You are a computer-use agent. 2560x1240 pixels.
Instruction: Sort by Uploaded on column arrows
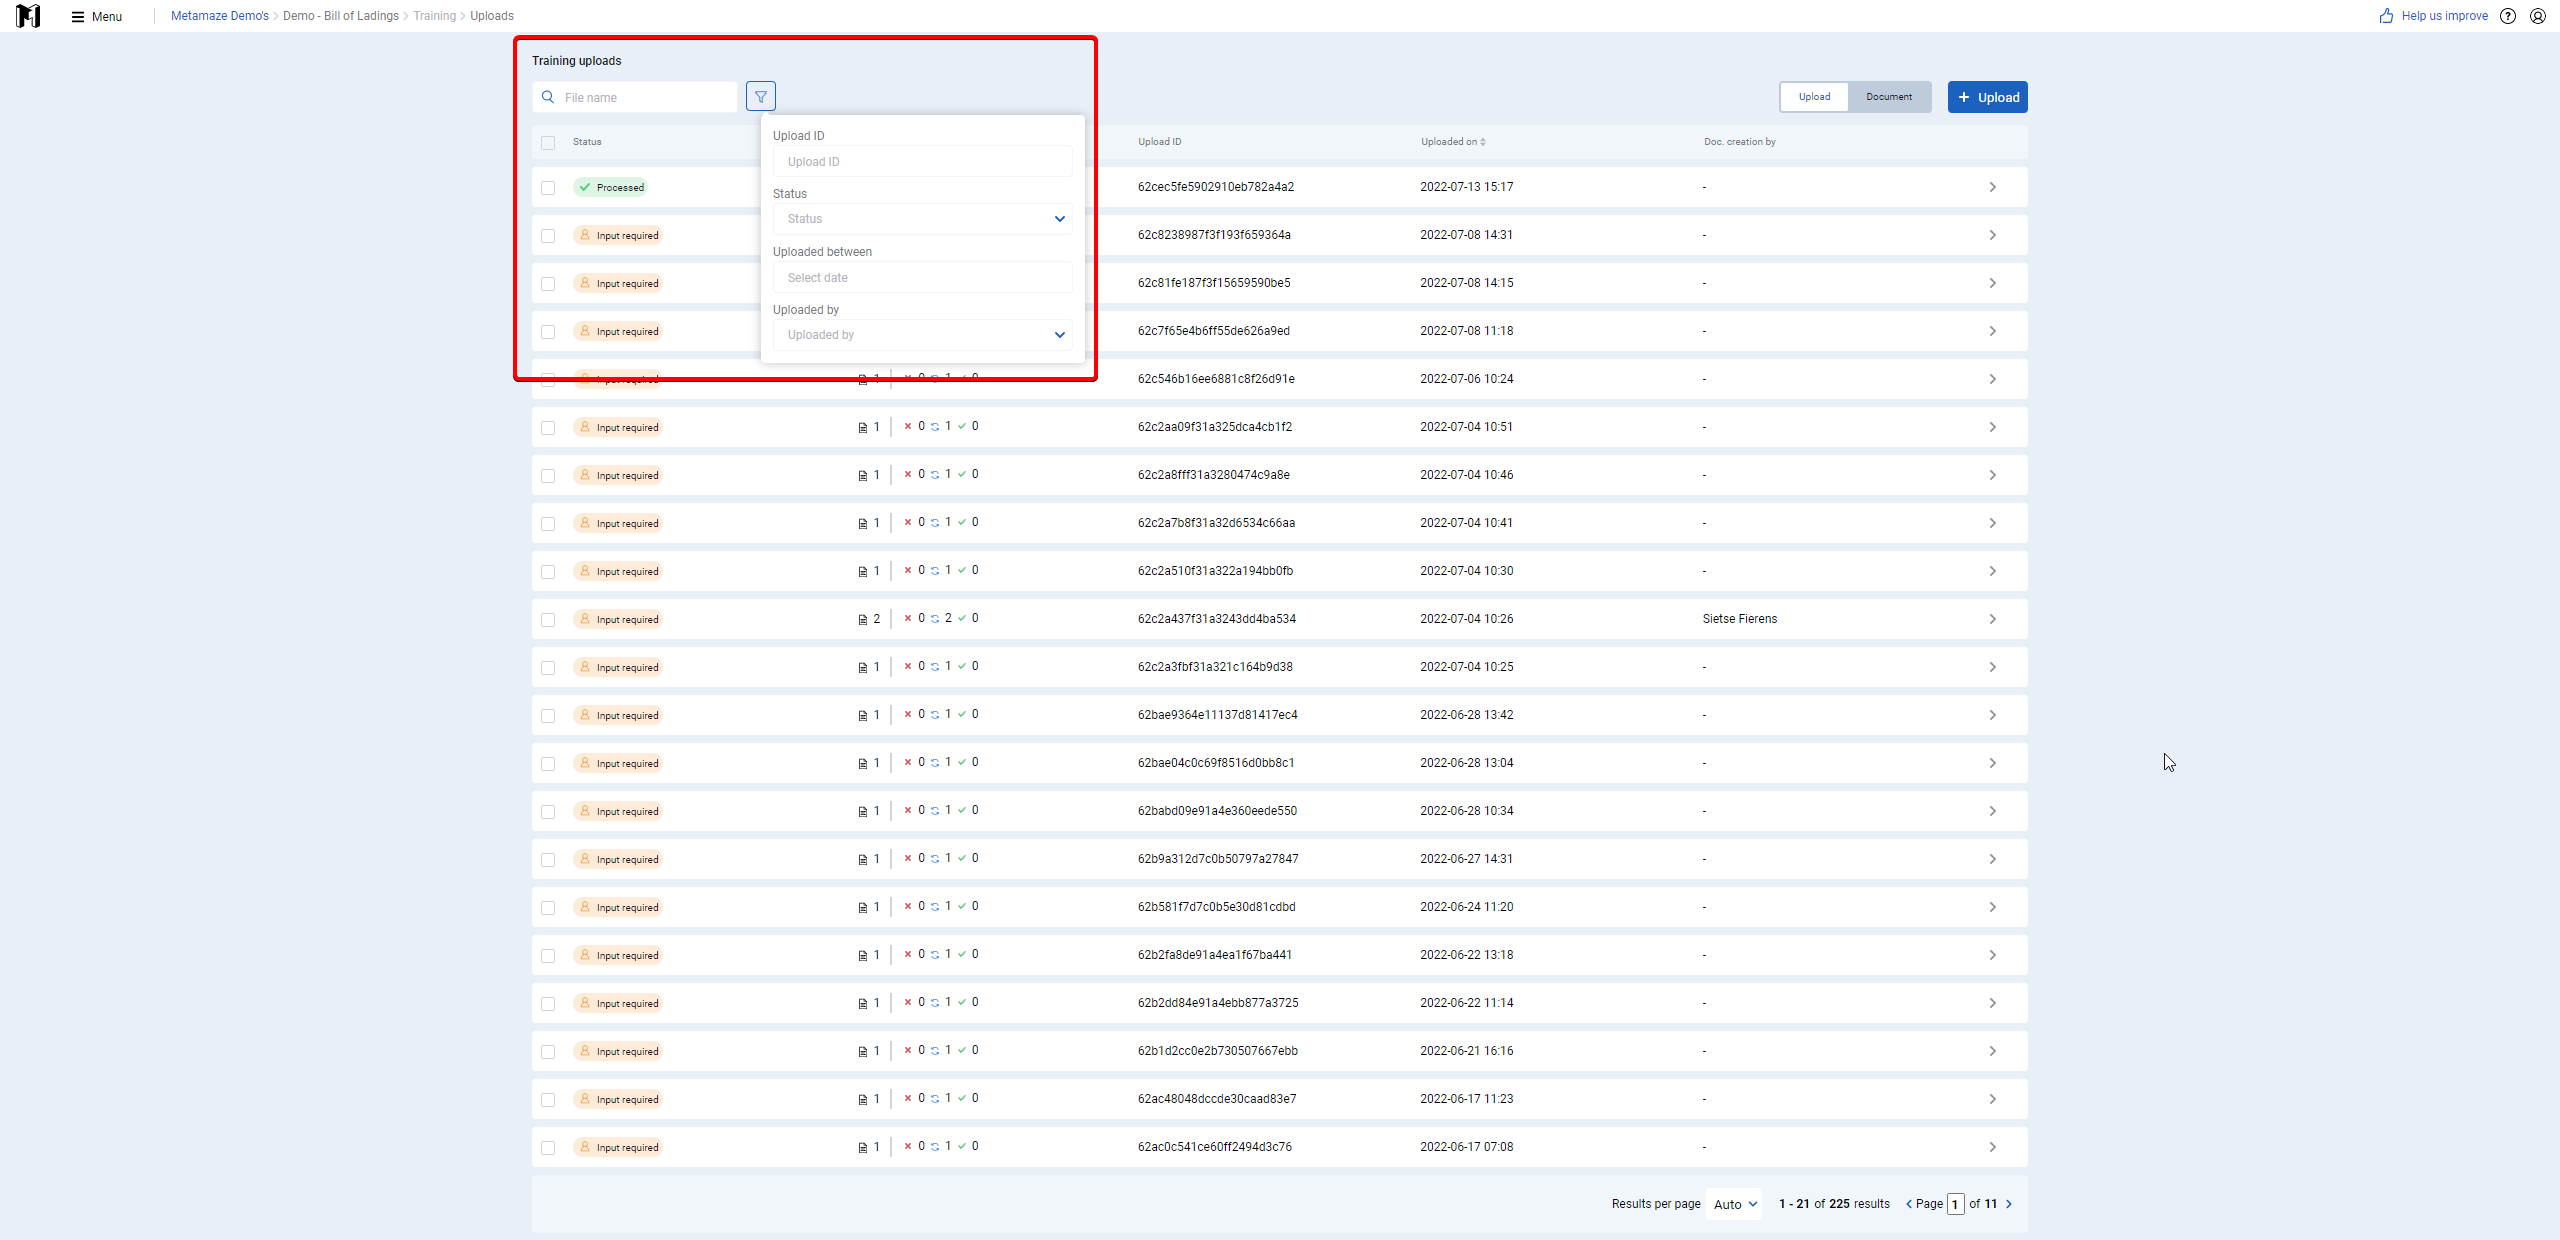[x=1483, y=142]
